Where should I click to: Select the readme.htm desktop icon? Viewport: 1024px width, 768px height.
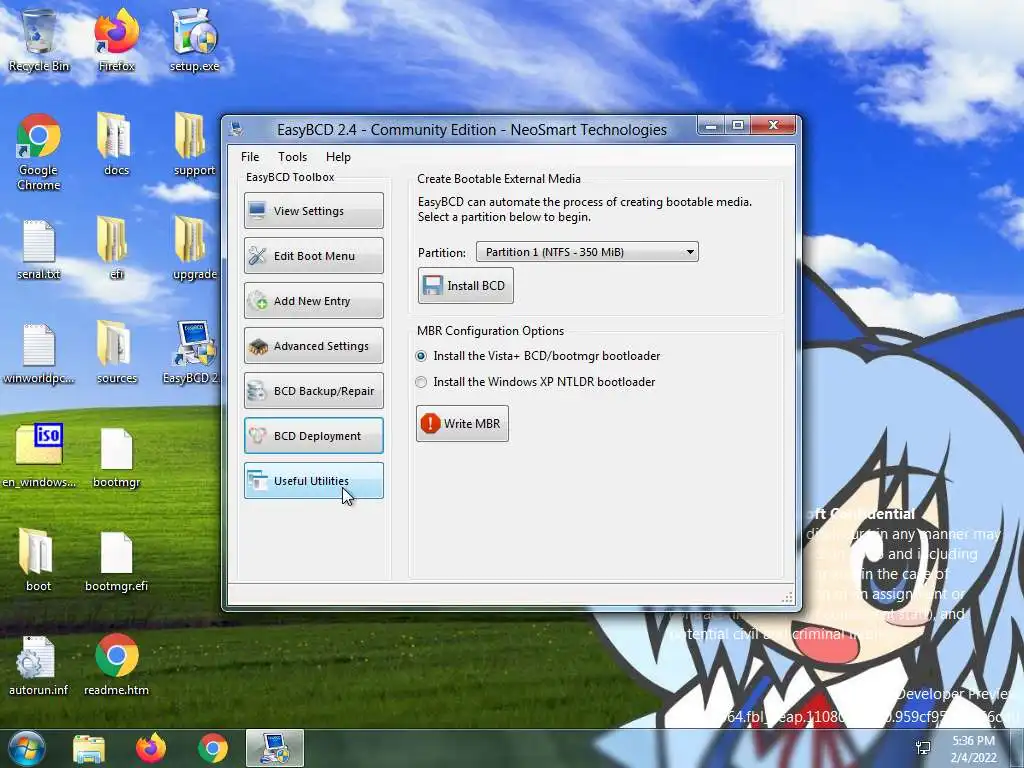116,665
